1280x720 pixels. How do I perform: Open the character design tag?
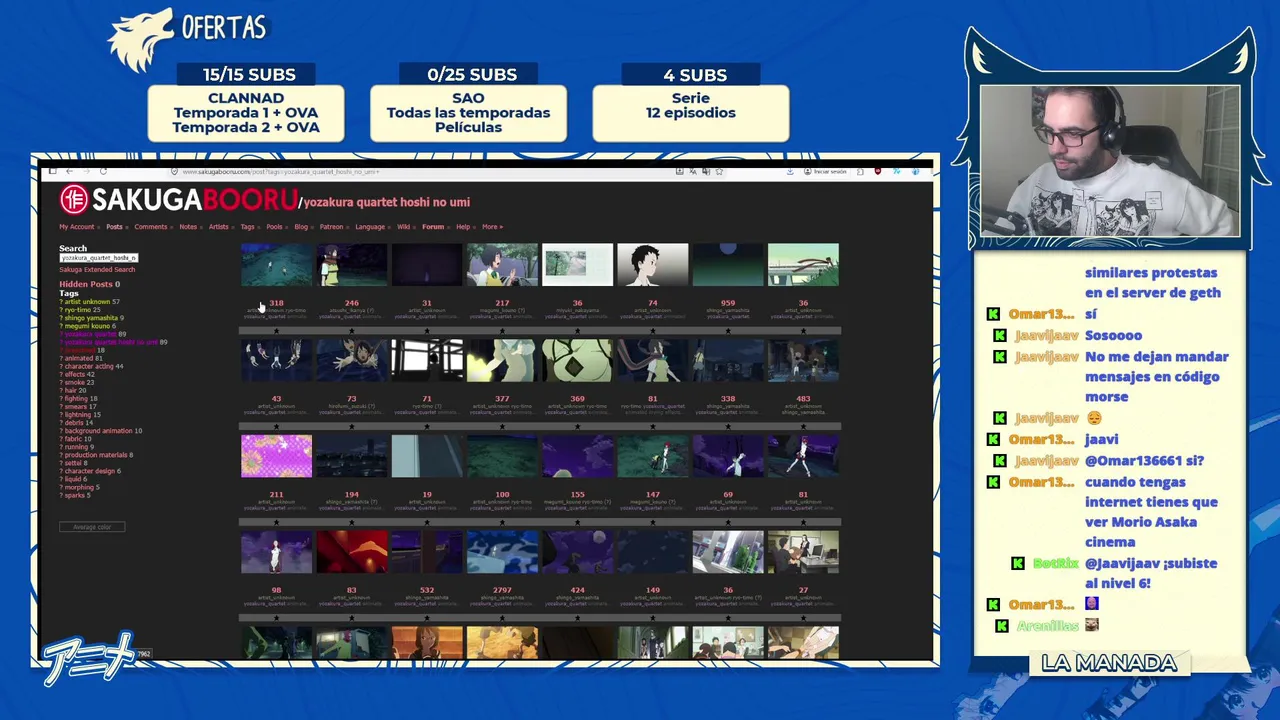[90, 471]
